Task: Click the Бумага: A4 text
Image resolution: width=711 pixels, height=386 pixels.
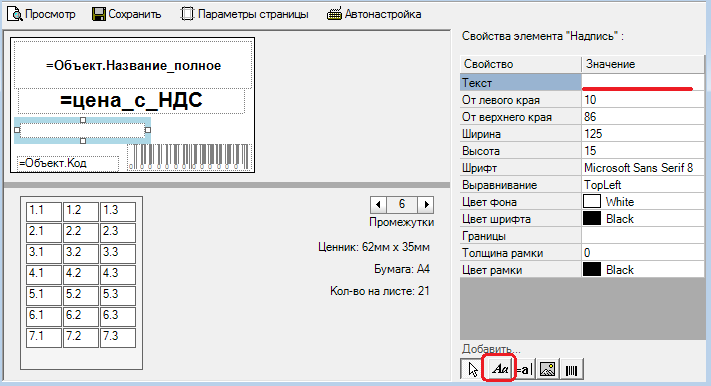Action: click(x=402, y=269)
